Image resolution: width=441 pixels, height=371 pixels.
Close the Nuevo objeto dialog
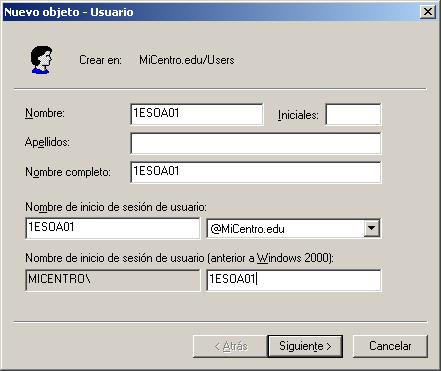coord(428,12)
